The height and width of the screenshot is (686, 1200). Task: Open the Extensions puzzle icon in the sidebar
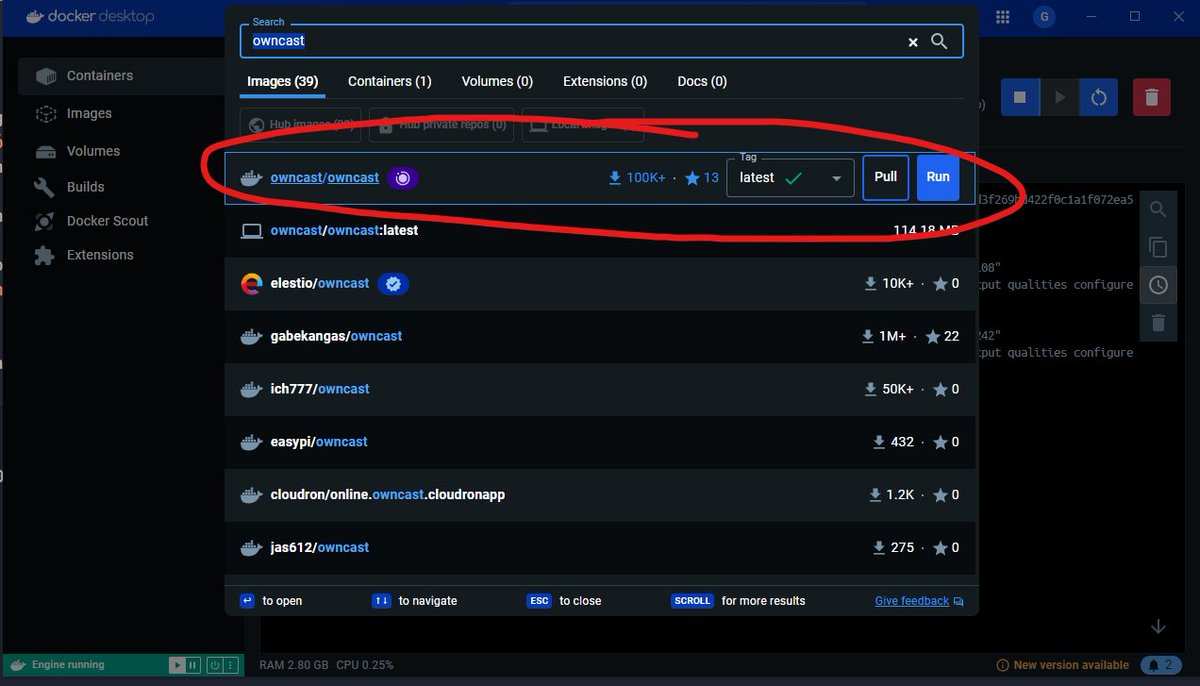(x=45, y=255)
